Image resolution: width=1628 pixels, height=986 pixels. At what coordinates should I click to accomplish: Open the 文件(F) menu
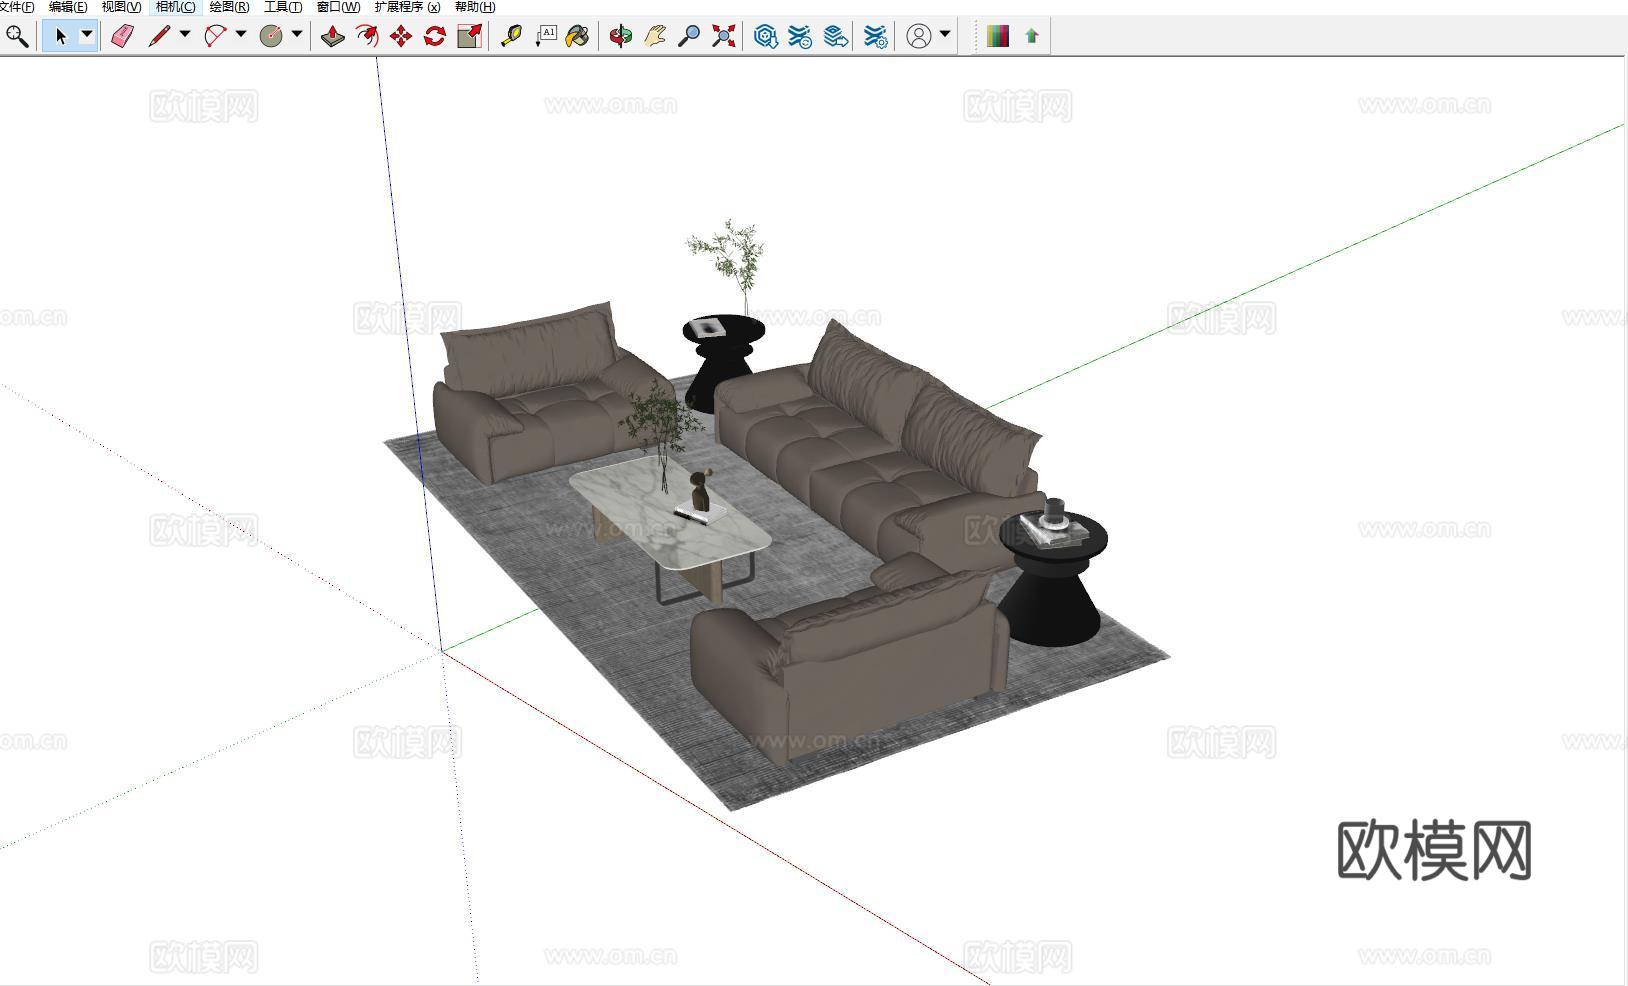(17, 7)
